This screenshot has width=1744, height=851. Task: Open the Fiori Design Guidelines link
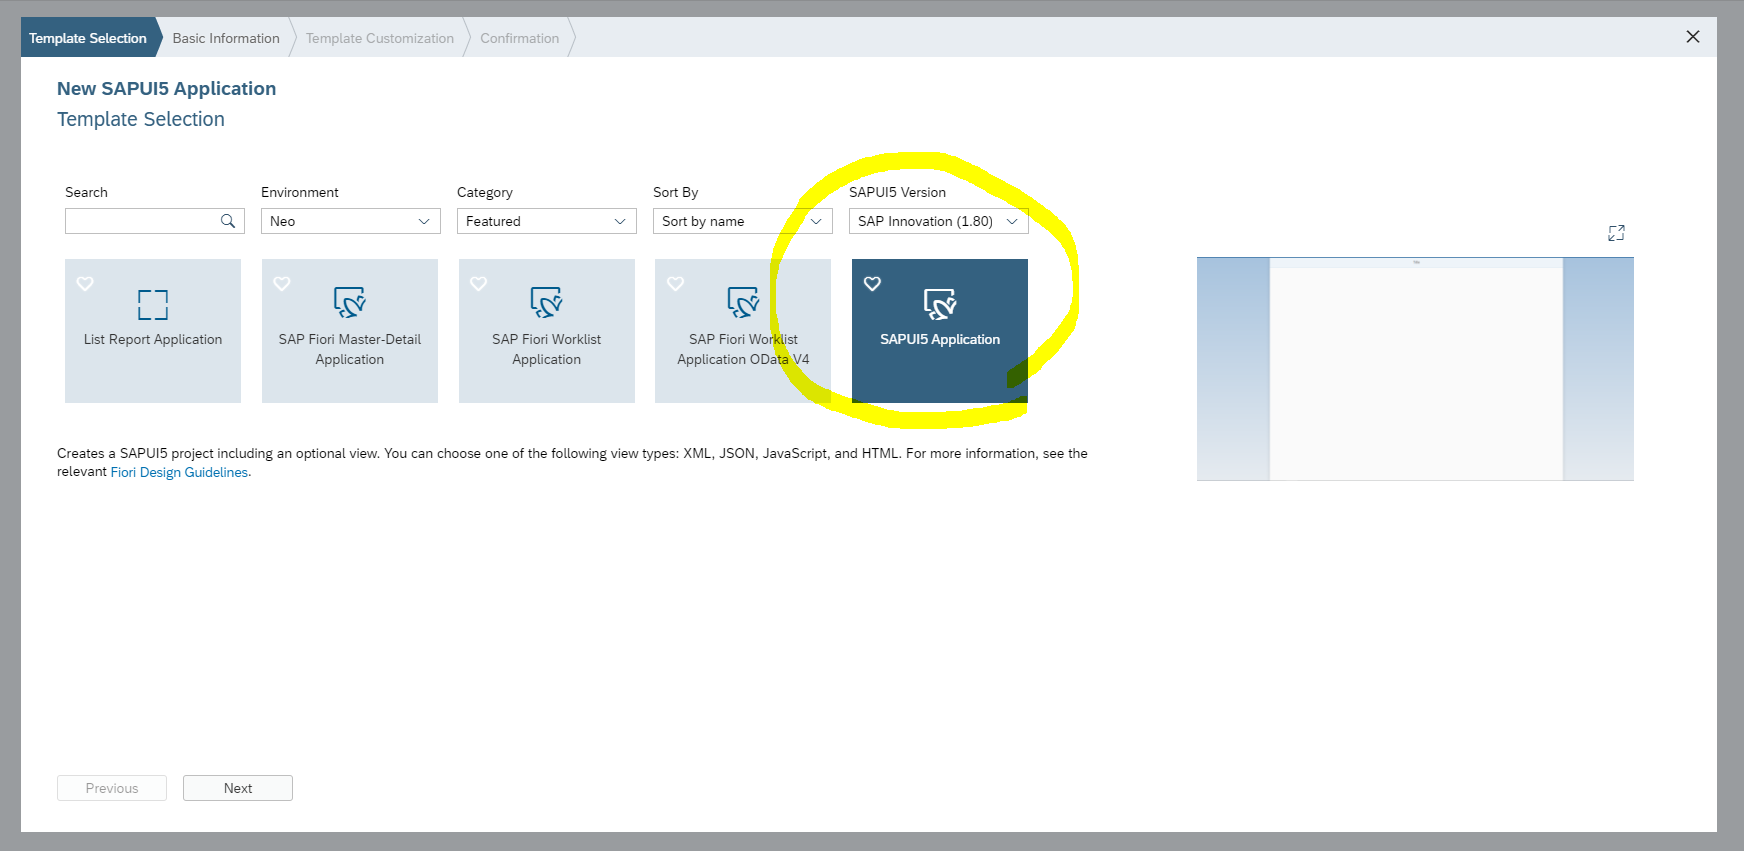pos(179,472)
